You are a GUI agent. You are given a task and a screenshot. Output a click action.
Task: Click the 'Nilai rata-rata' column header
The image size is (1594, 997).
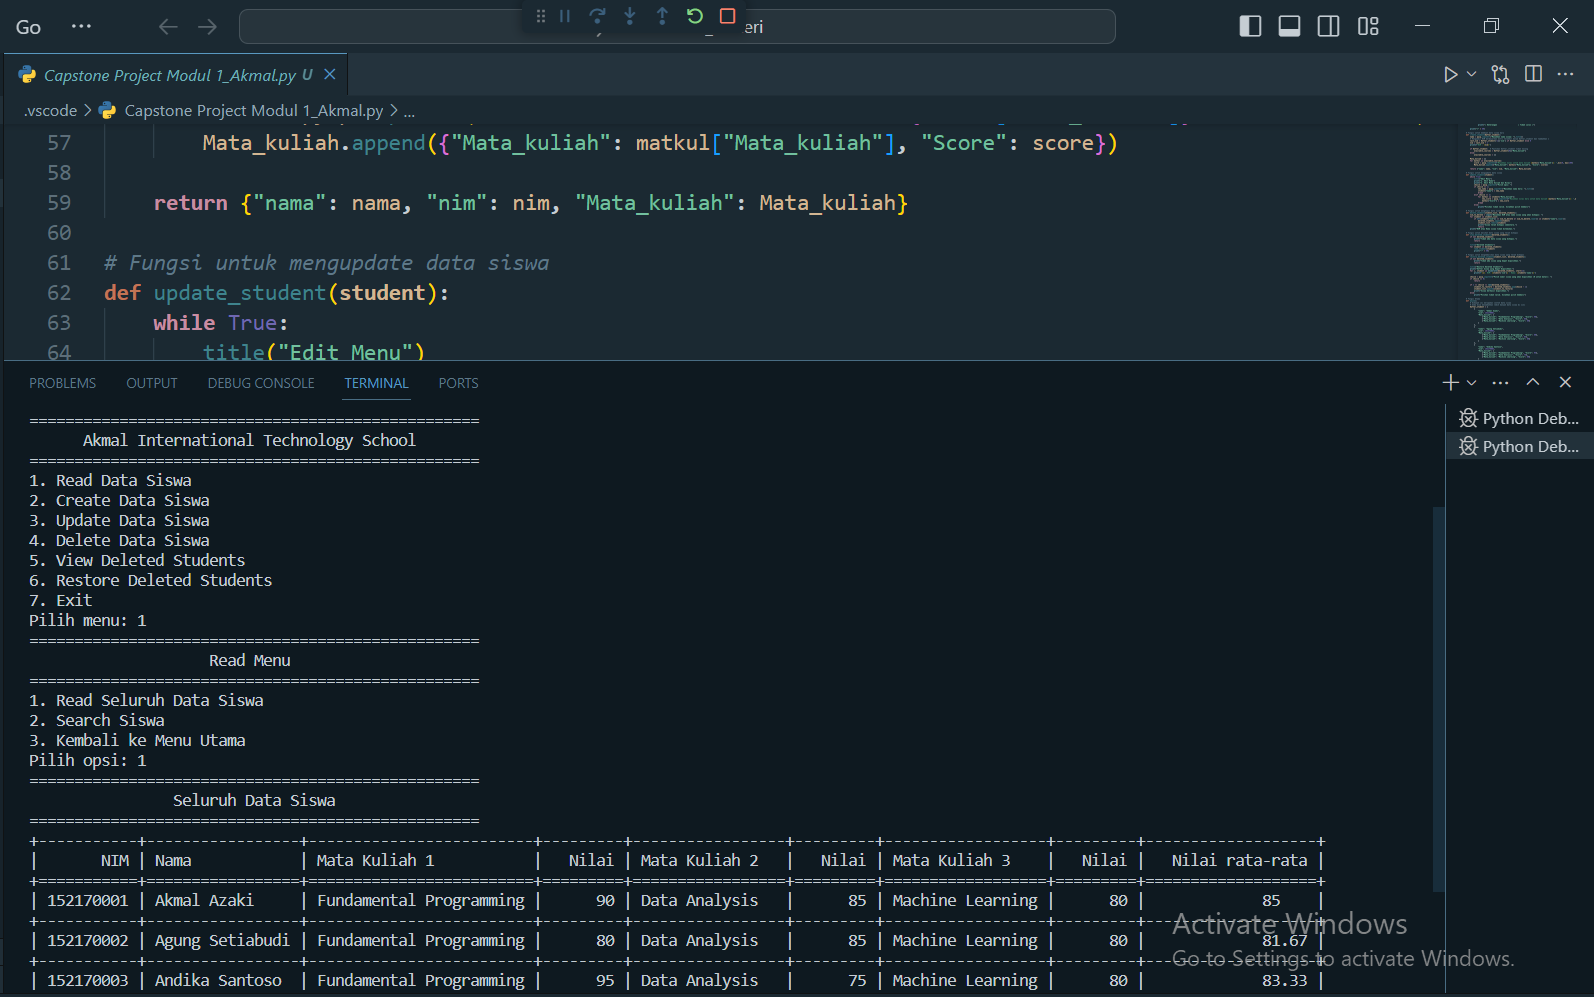coord(1239,860)
